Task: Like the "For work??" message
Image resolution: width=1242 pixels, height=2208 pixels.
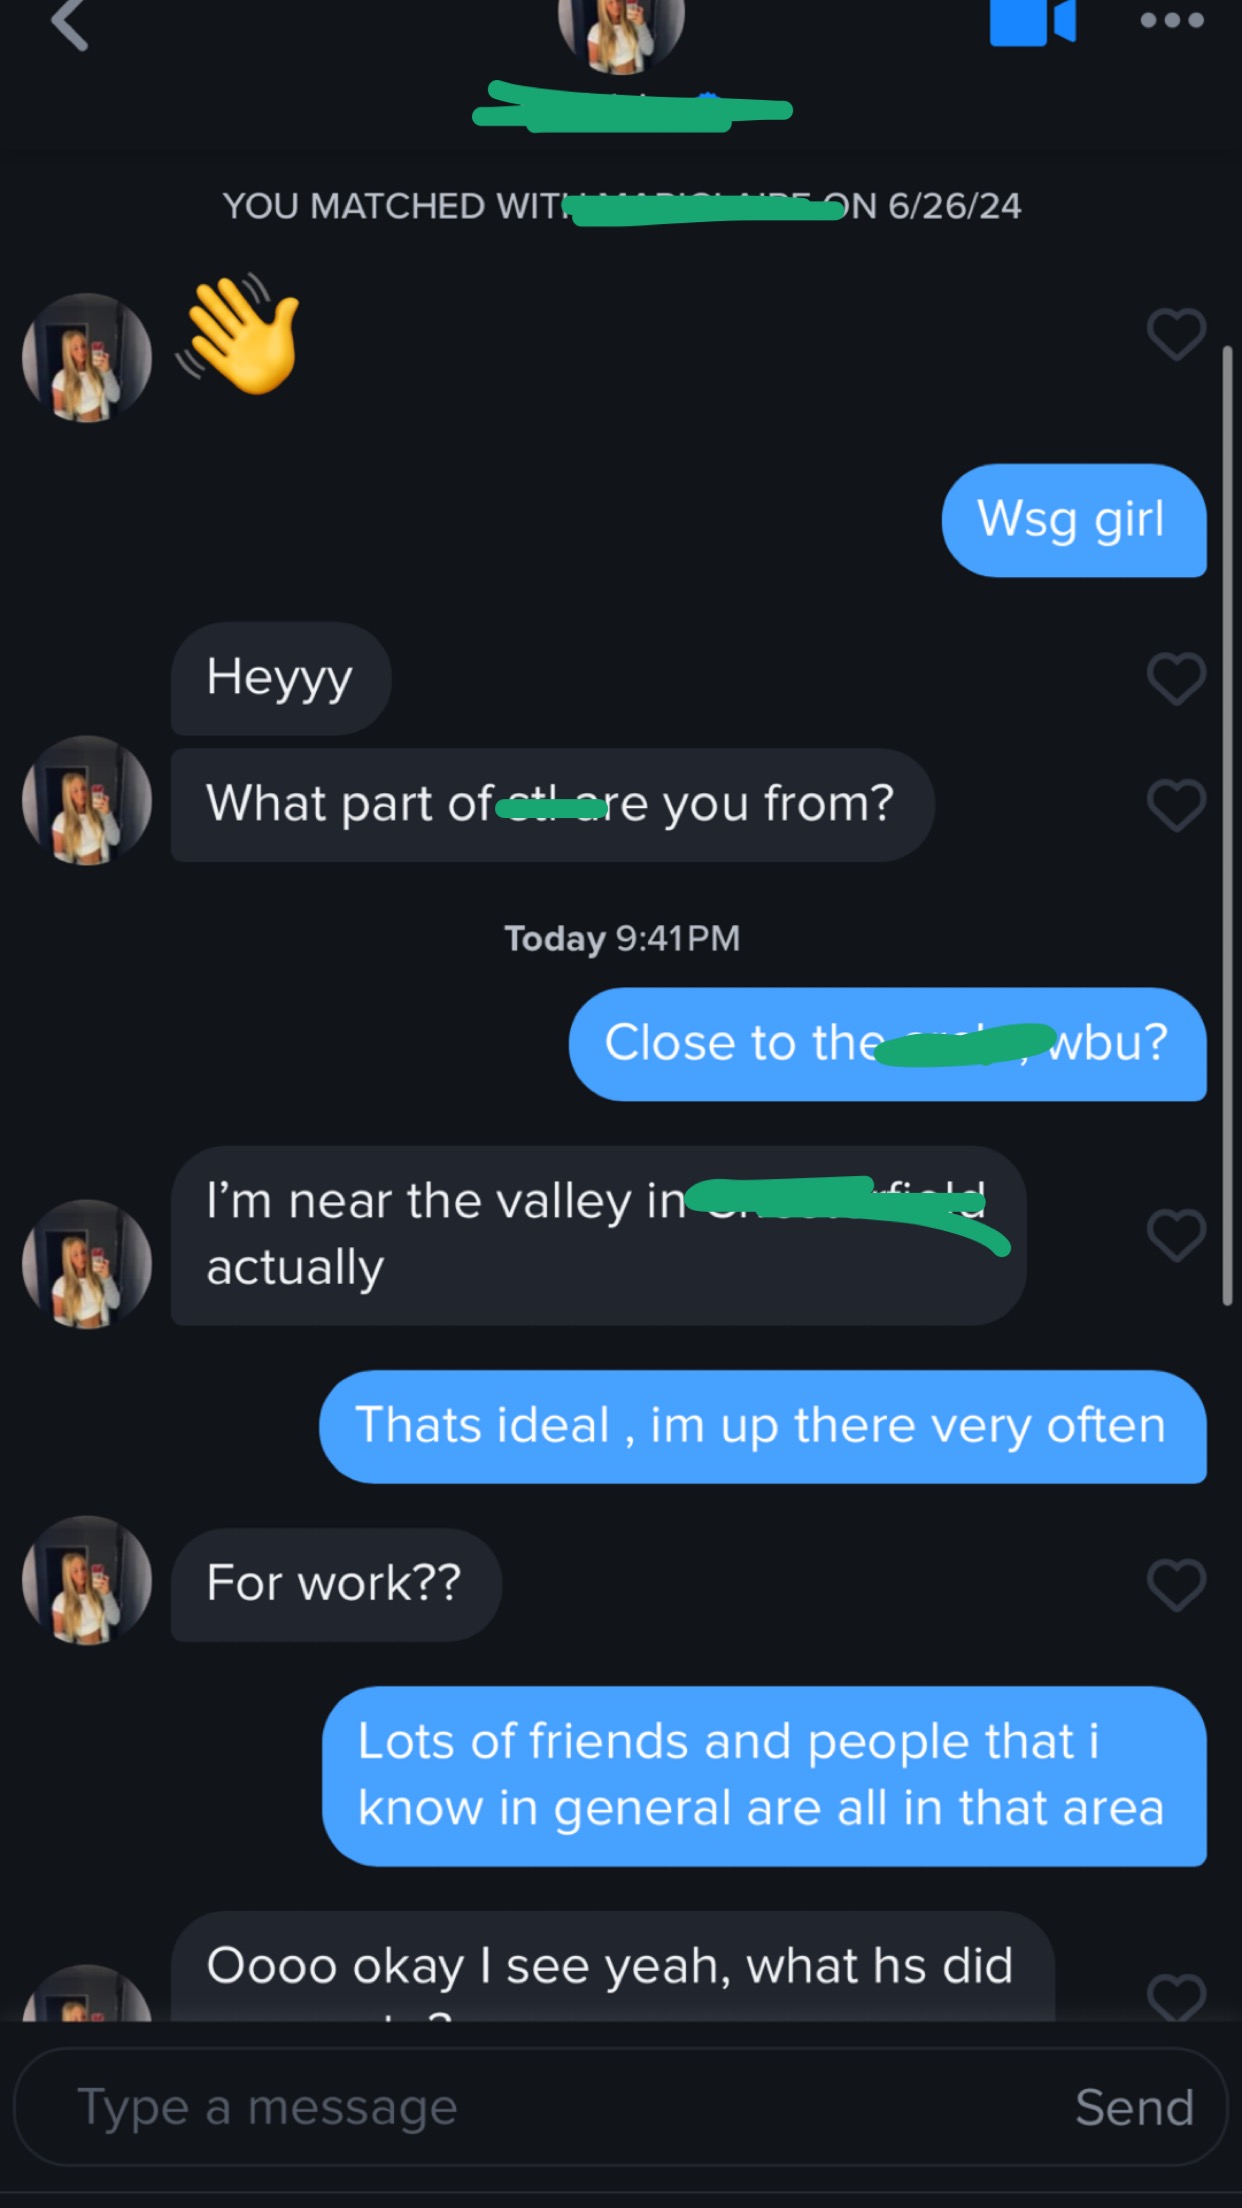Action: pyautogui.click(x=1176, y=1585)
